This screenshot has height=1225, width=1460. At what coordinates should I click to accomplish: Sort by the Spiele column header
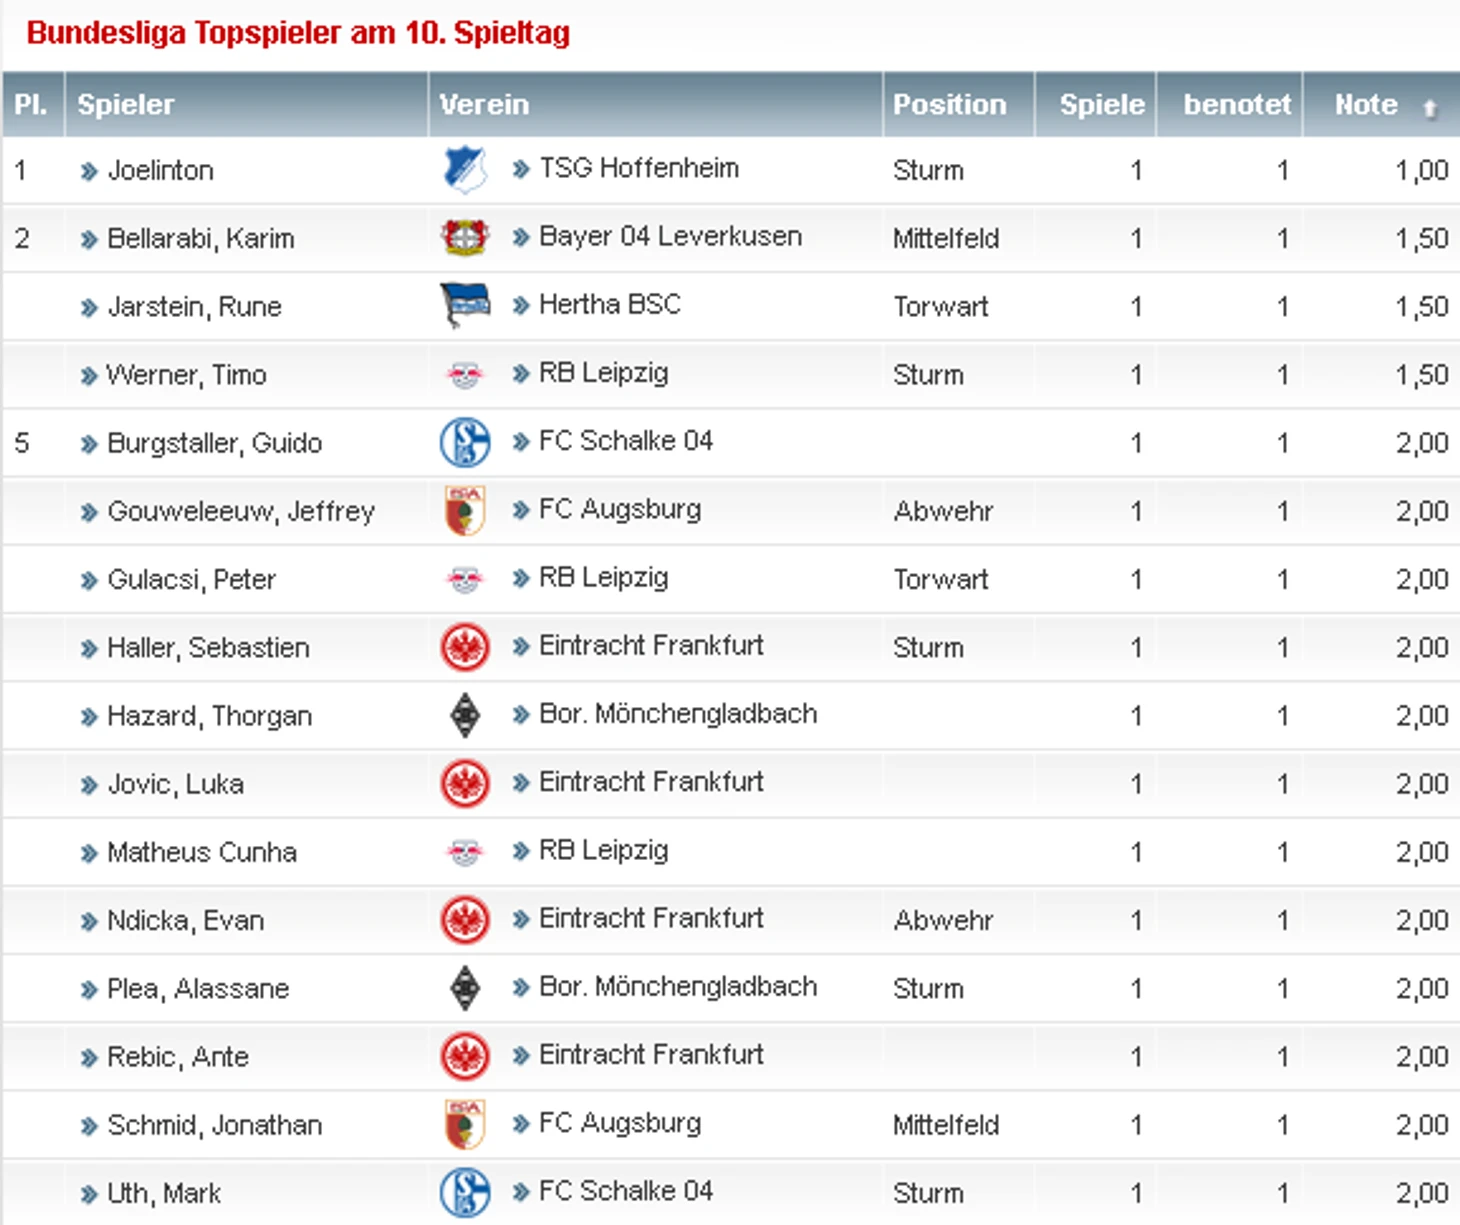pyautogui.click(x=1101, y=104)
